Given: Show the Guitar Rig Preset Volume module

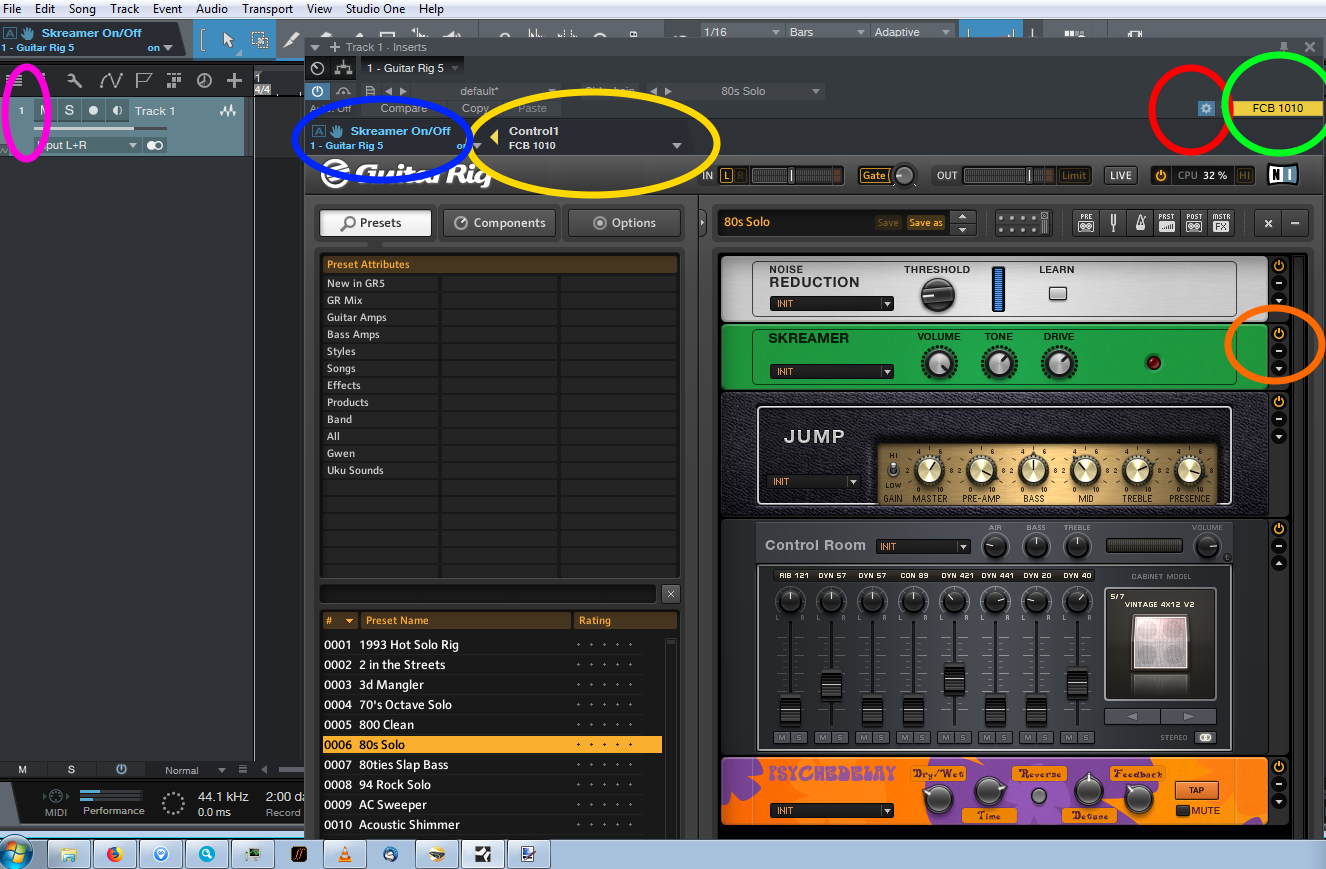Looking at the screenshot, I should pos(1167,224).
